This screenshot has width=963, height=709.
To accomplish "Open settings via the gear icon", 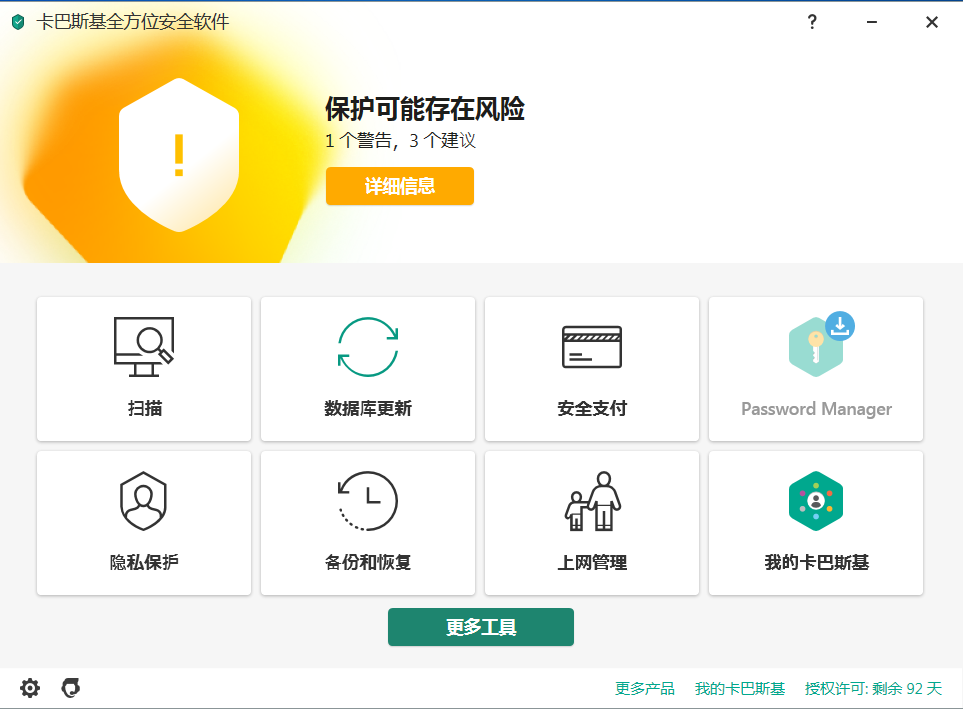I will 29,688.
